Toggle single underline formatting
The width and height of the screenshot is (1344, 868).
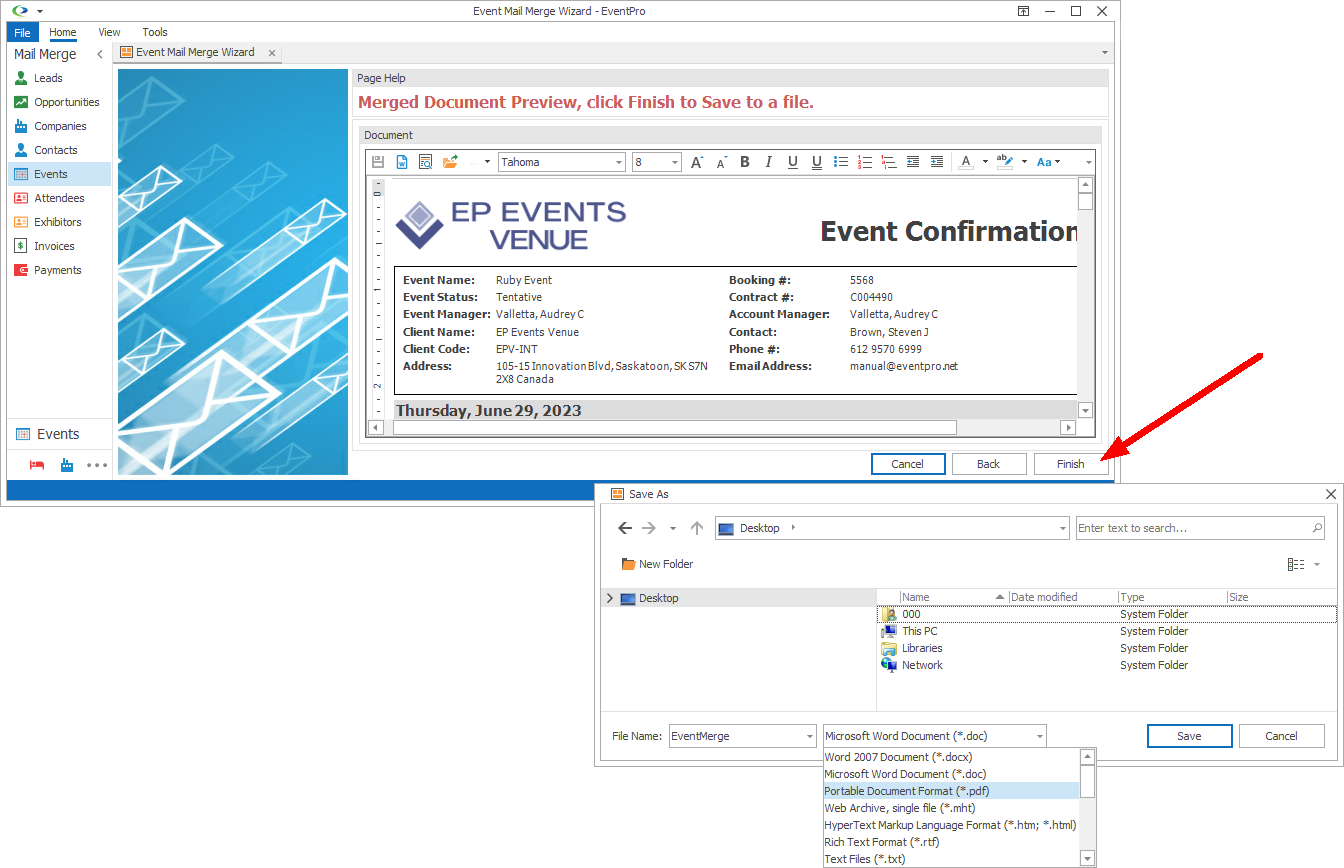[793, 162]
